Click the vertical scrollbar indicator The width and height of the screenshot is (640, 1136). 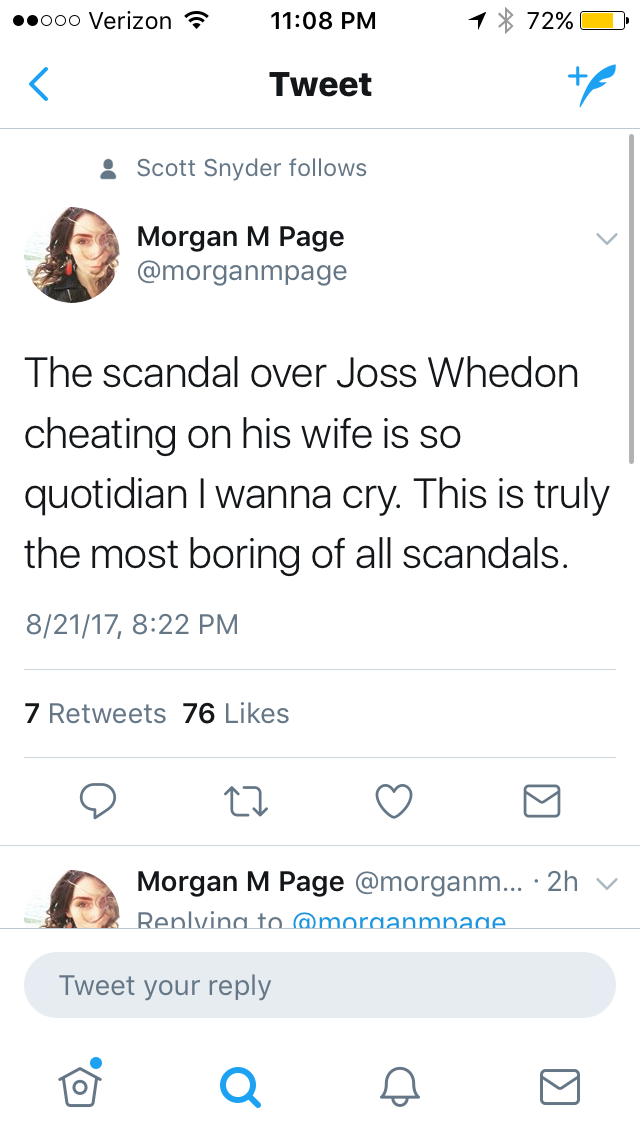coord(631,298)
